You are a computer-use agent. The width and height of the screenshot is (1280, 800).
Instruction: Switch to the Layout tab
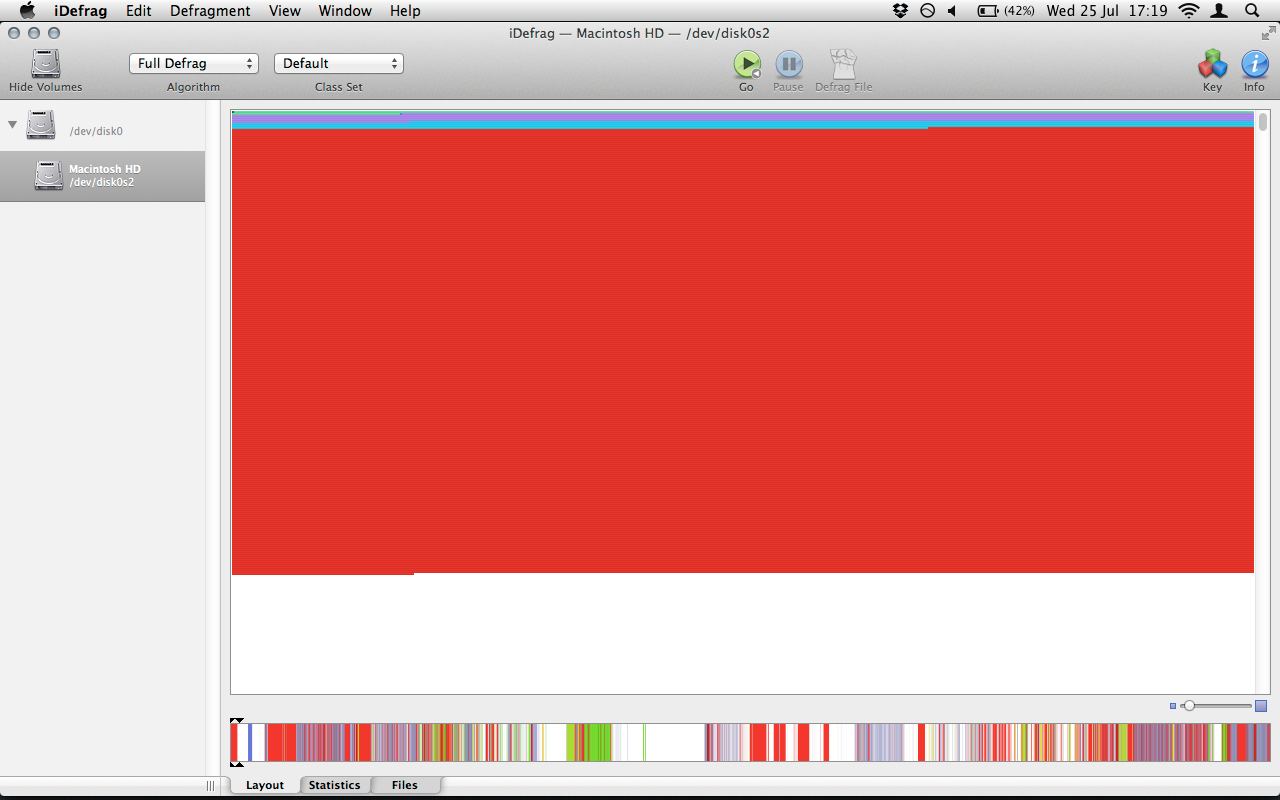click(x=265, y=785)
